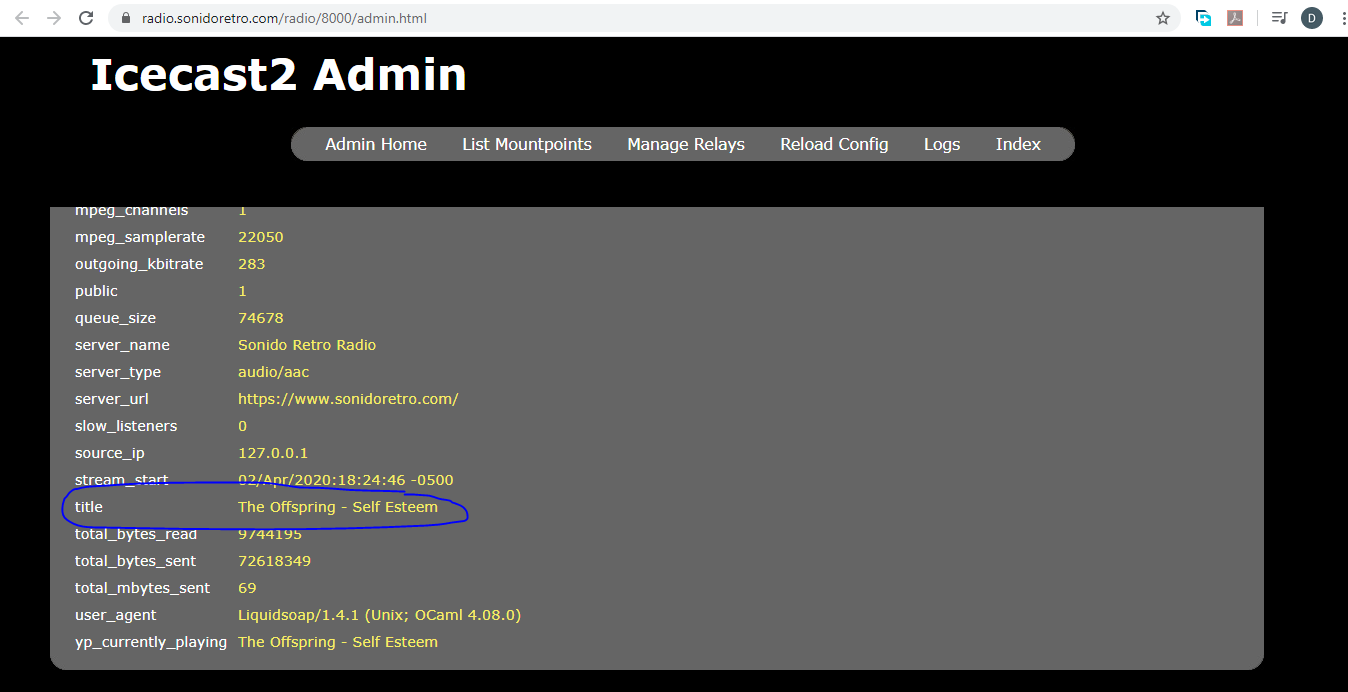Viewport: 1348px width, 692px height.
Task: Select Admin Home in the navigation
Action: [x=375, y=144]
